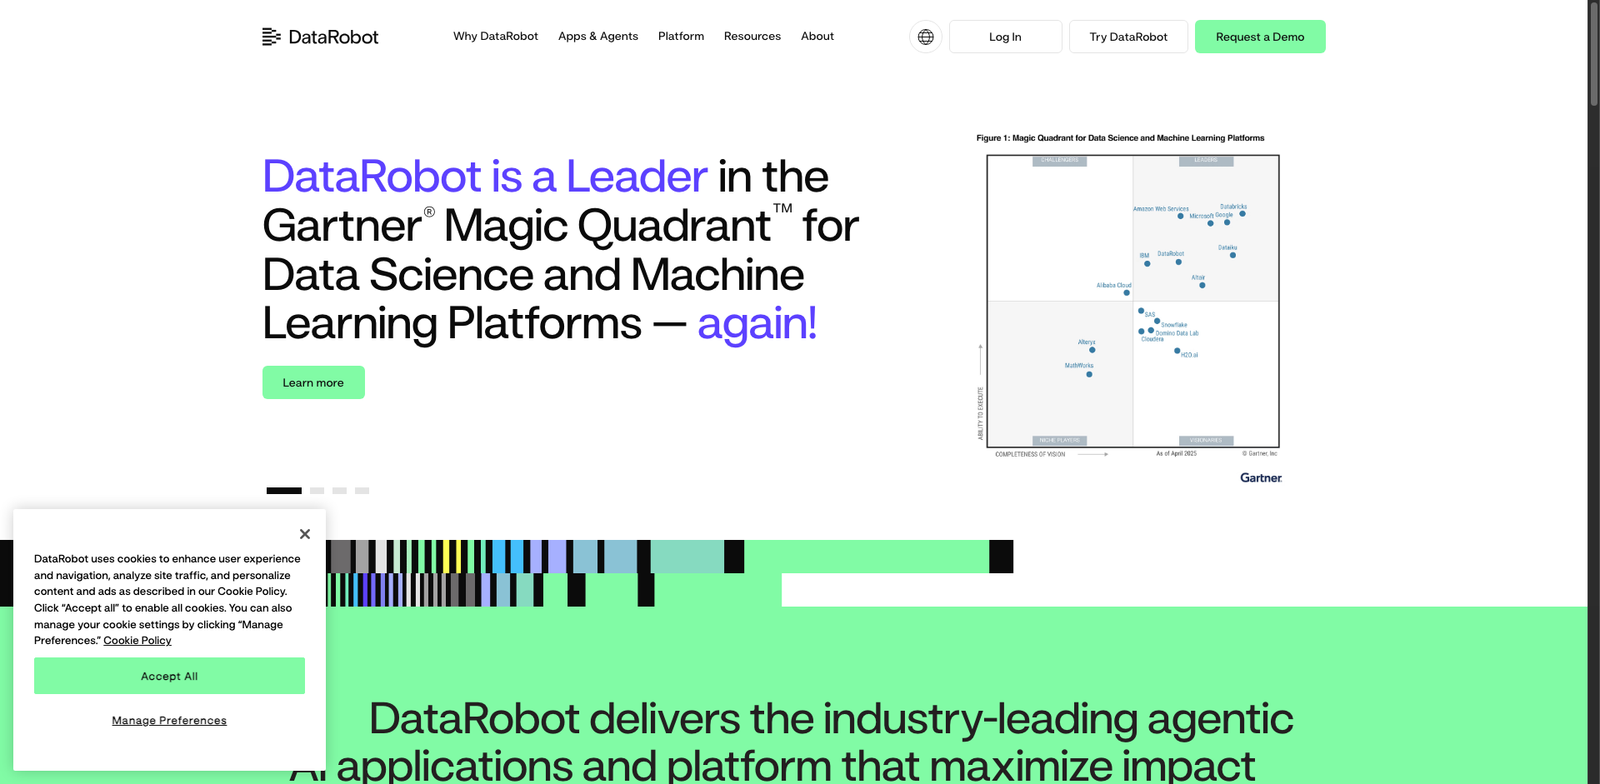Click the Try DataRobot button

1128,37
